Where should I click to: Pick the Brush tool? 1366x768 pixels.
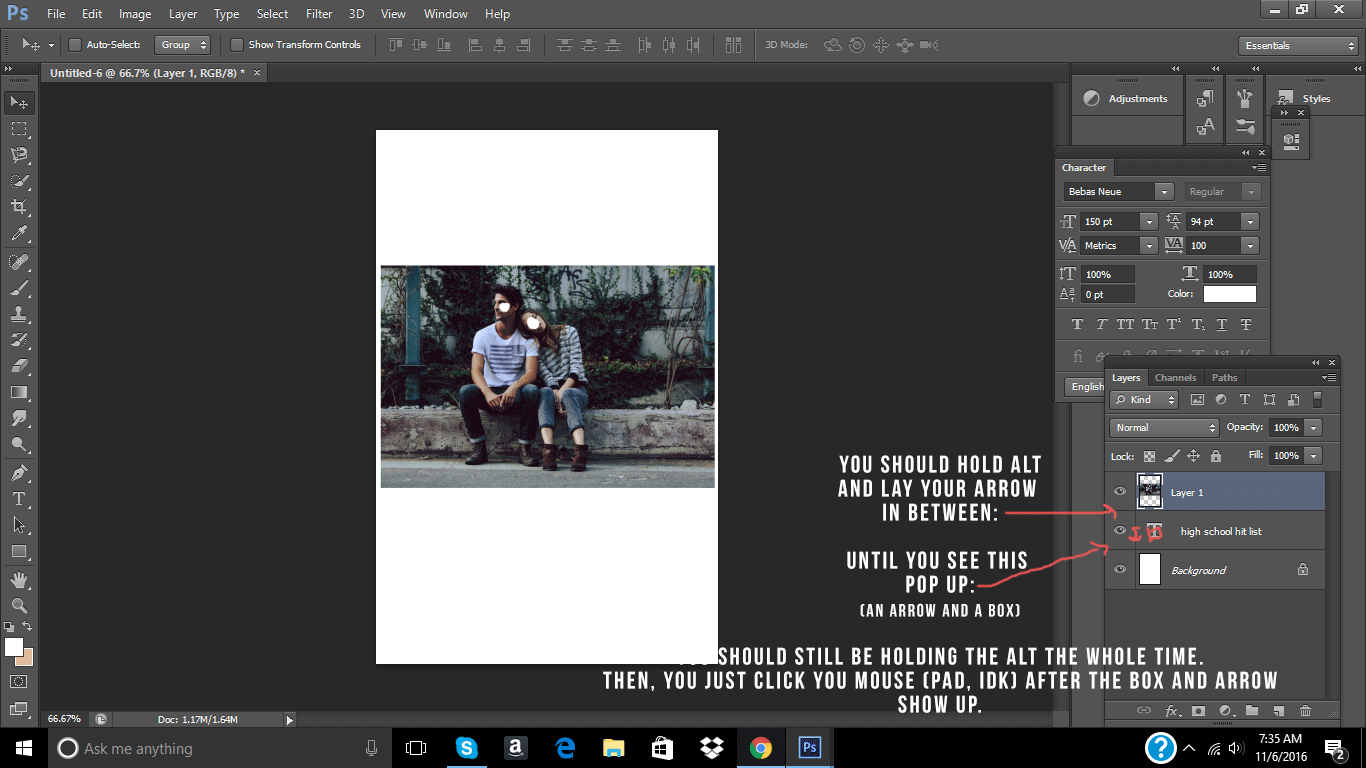tap(18, 288)
